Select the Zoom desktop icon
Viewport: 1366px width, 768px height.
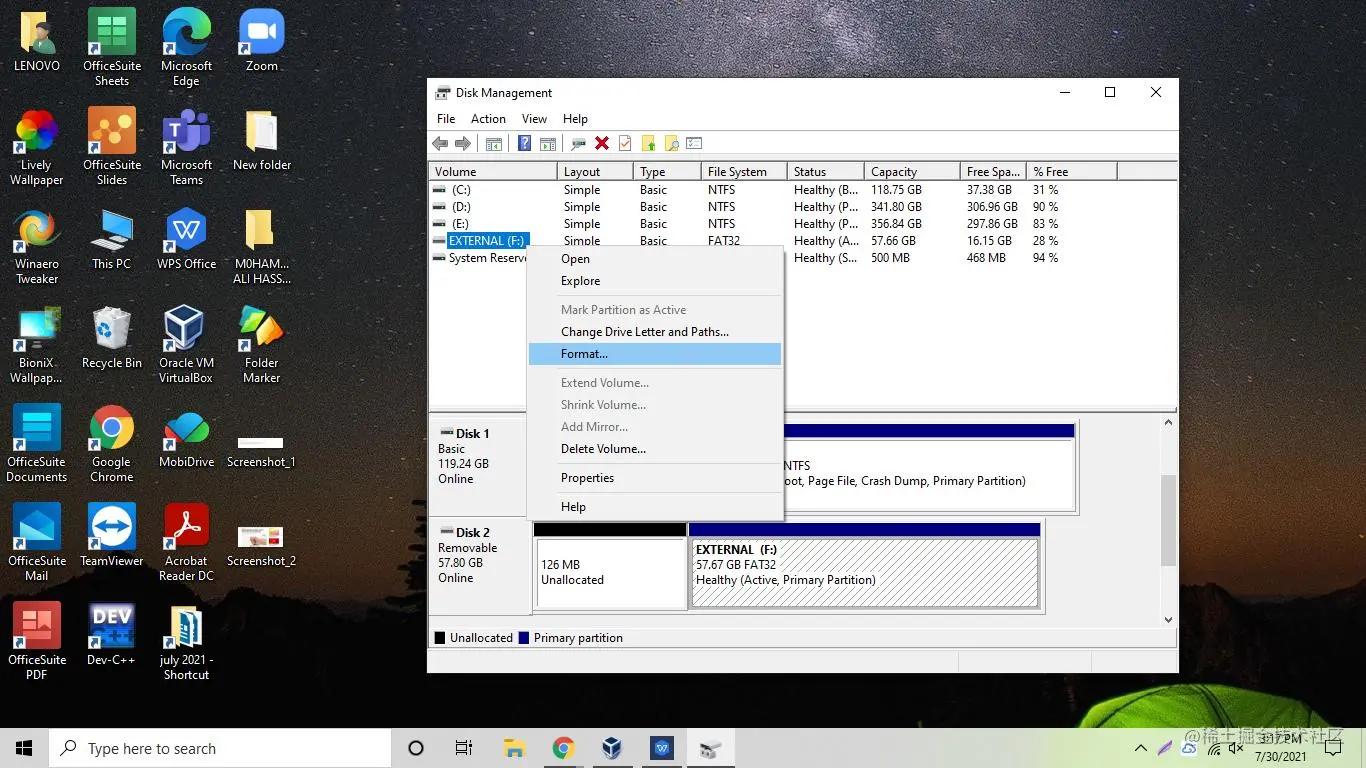[x=262, y=40]
